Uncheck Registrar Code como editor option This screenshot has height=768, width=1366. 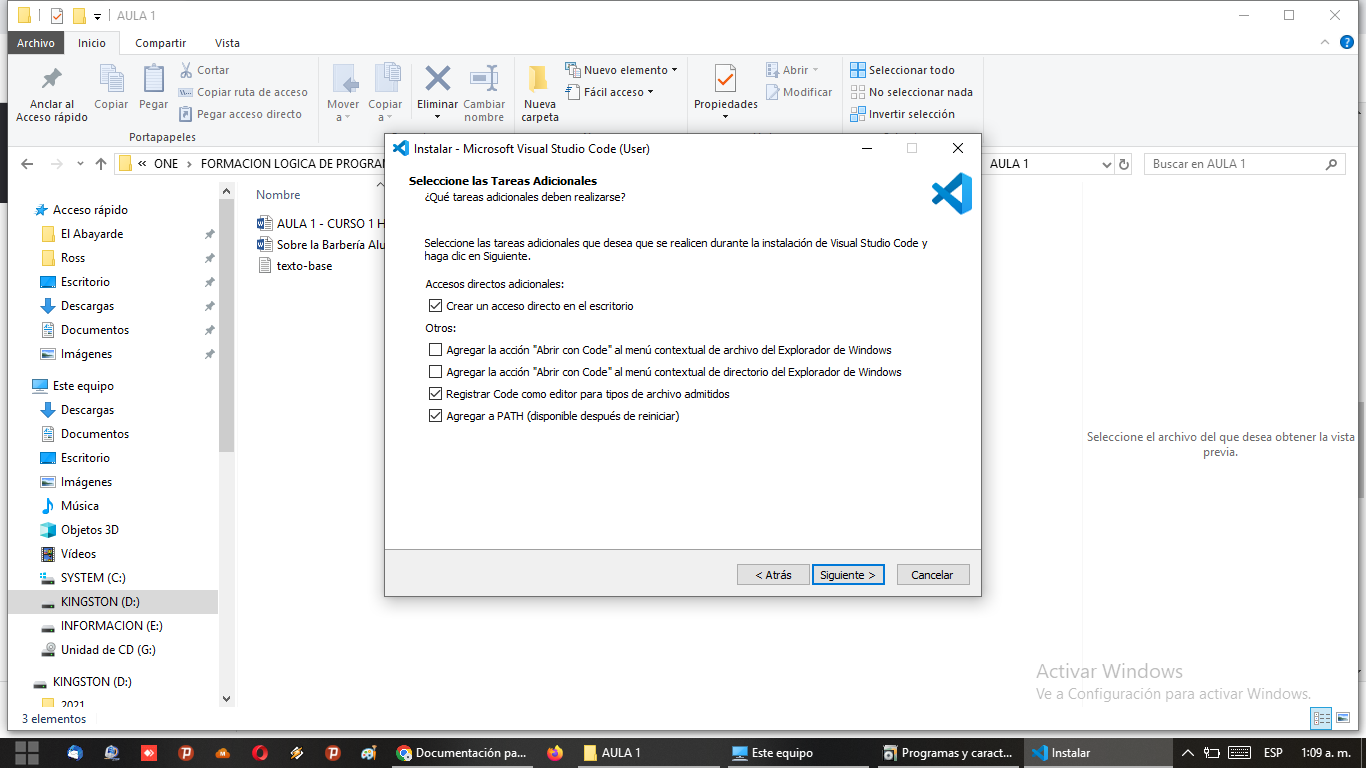[435, 394]
